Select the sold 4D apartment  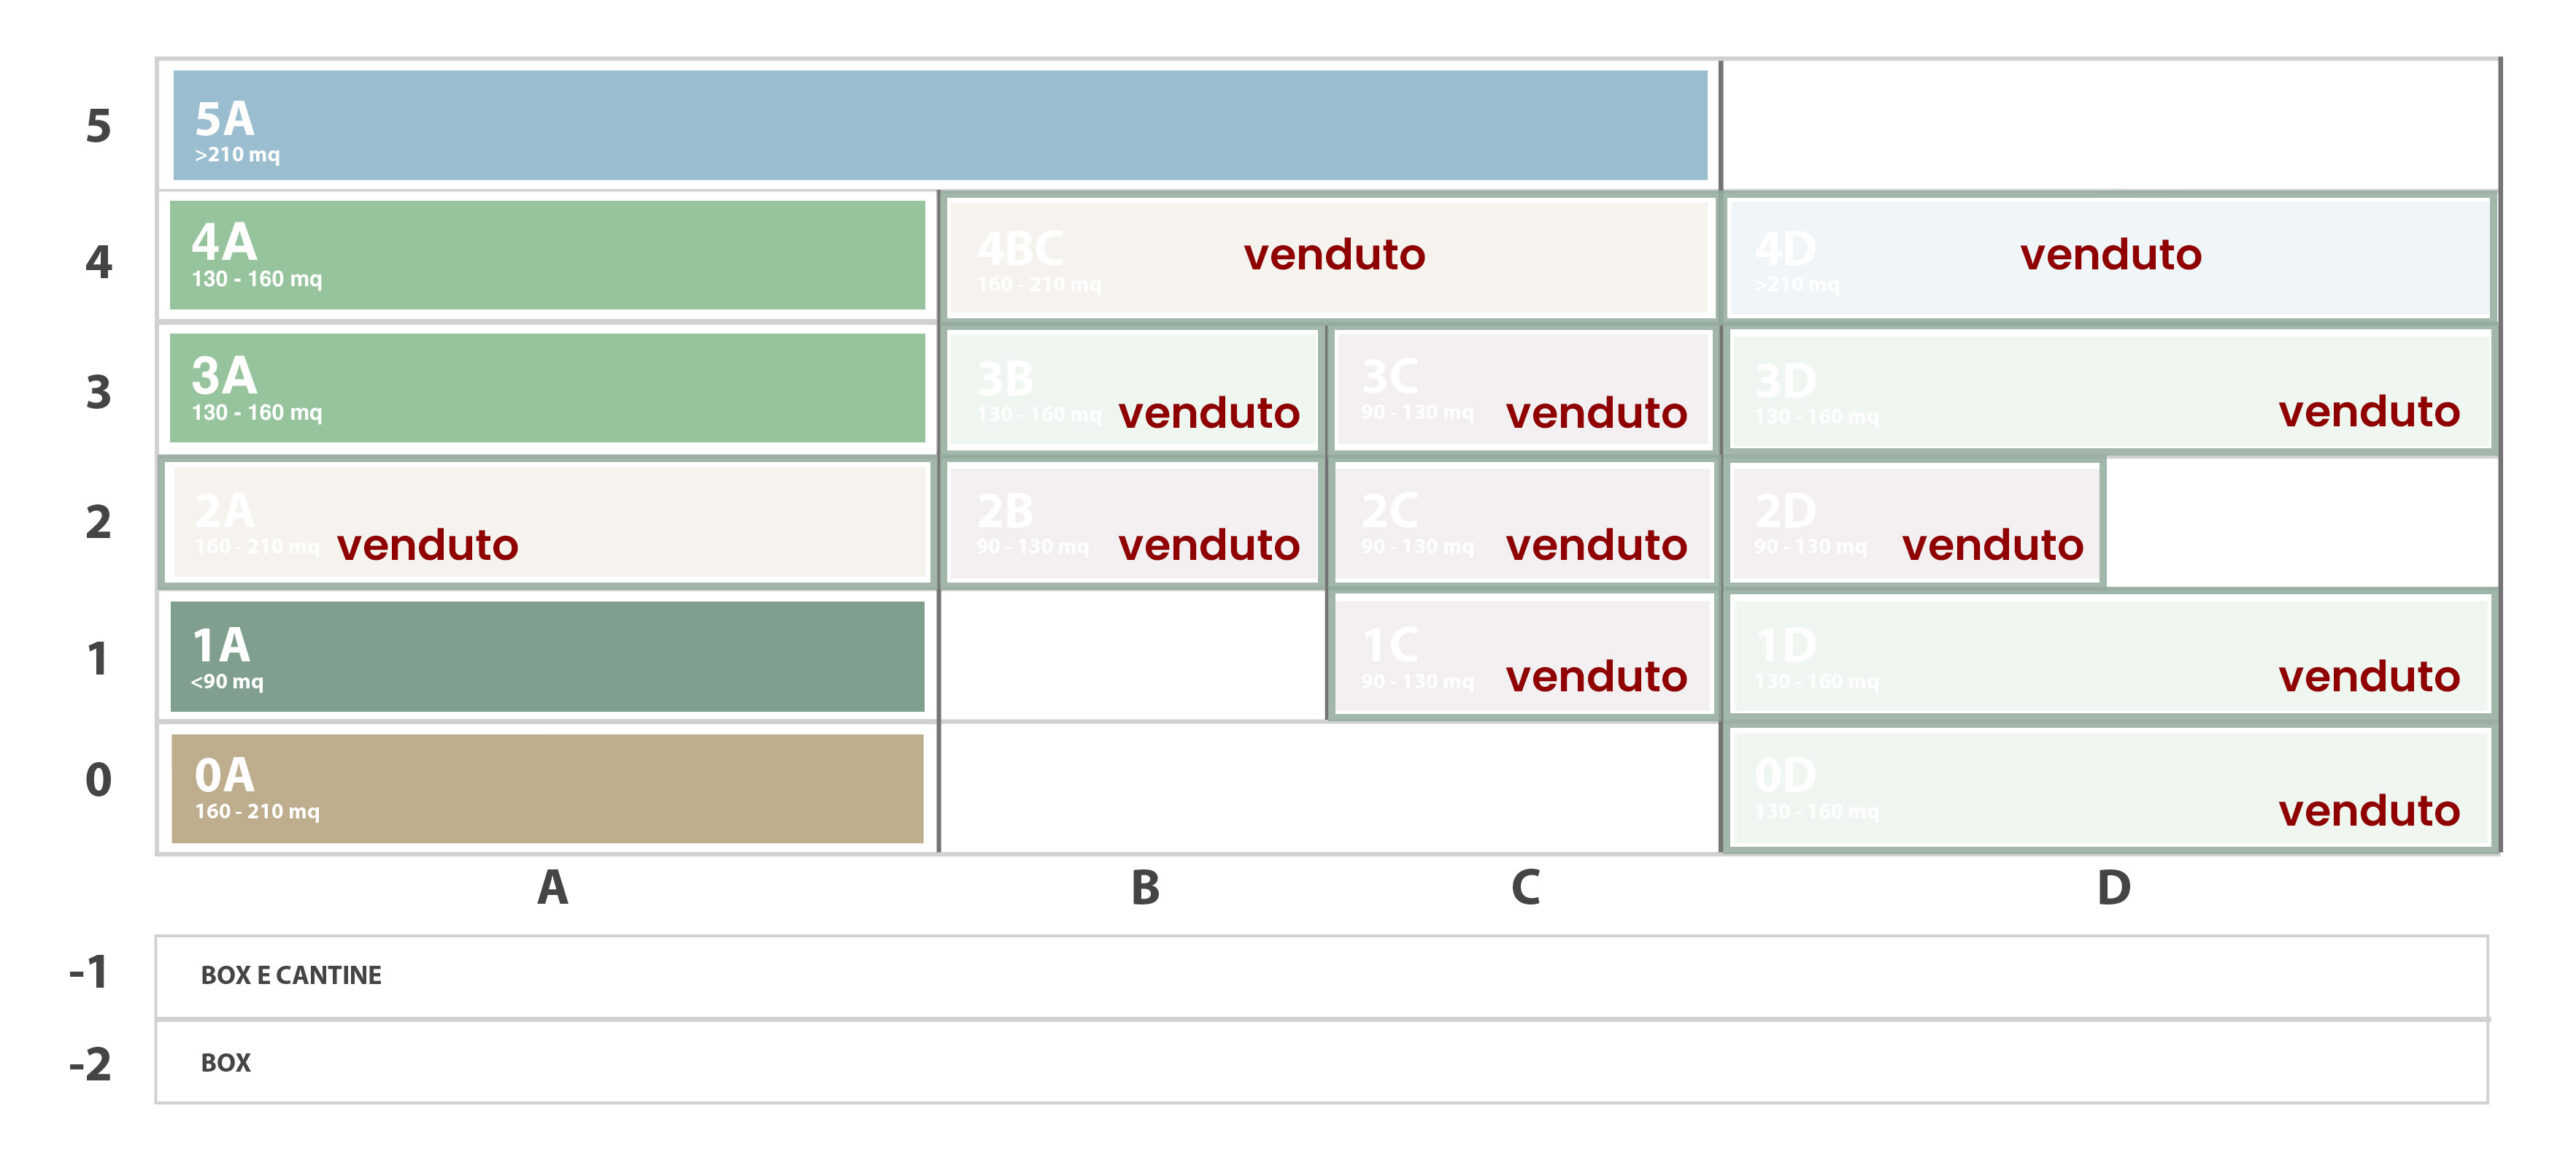pyautogui.click(x=2110, y=257)
